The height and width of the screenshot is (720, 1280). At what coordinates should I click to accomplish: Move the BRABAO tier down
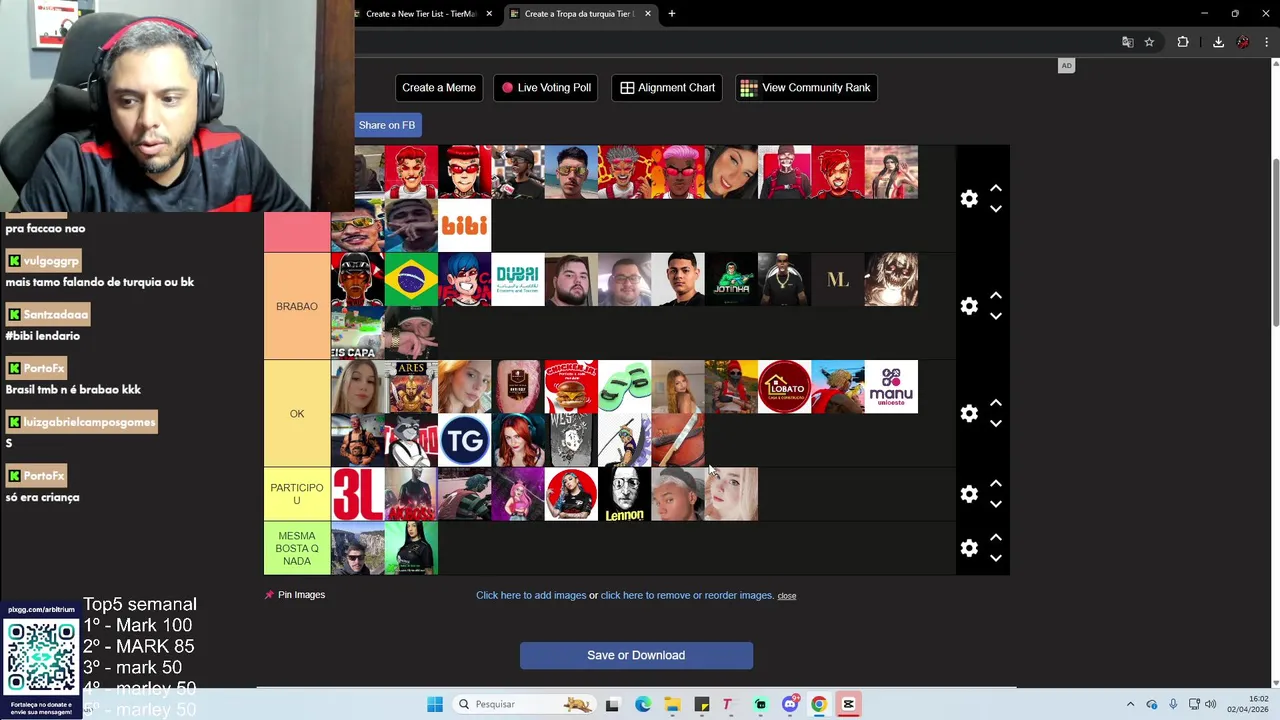click(996, 316)
